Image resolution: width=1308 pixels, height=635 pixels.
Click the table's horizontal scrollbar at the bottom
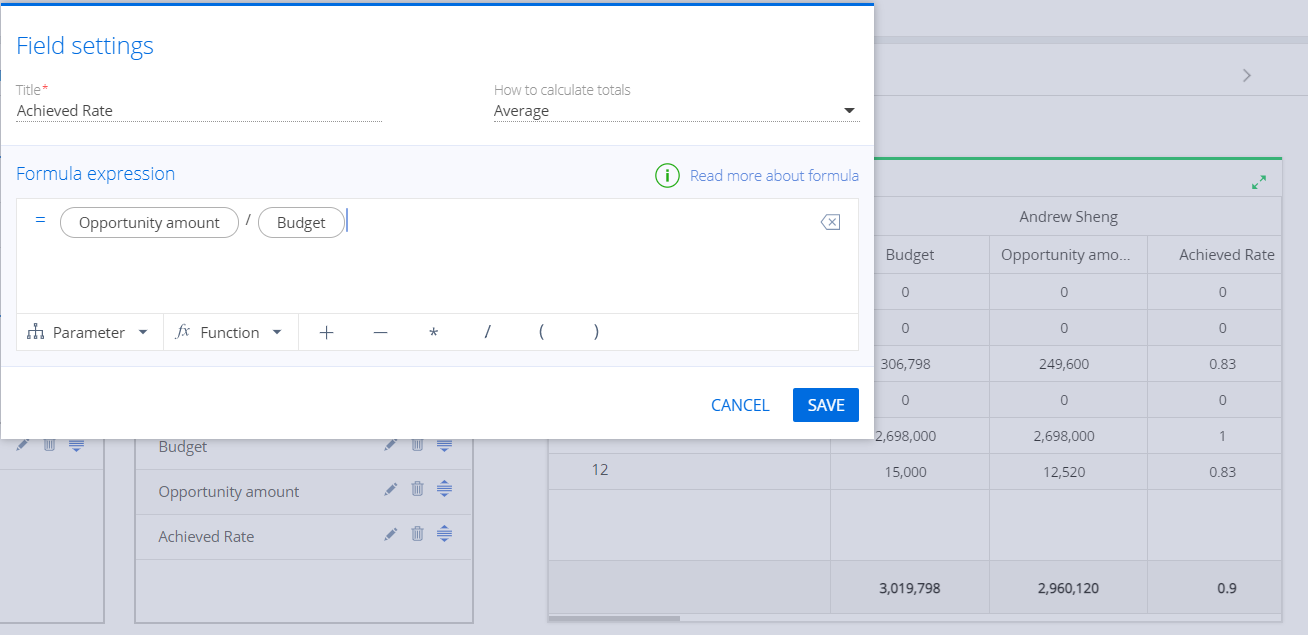click(x=614, y=618)
